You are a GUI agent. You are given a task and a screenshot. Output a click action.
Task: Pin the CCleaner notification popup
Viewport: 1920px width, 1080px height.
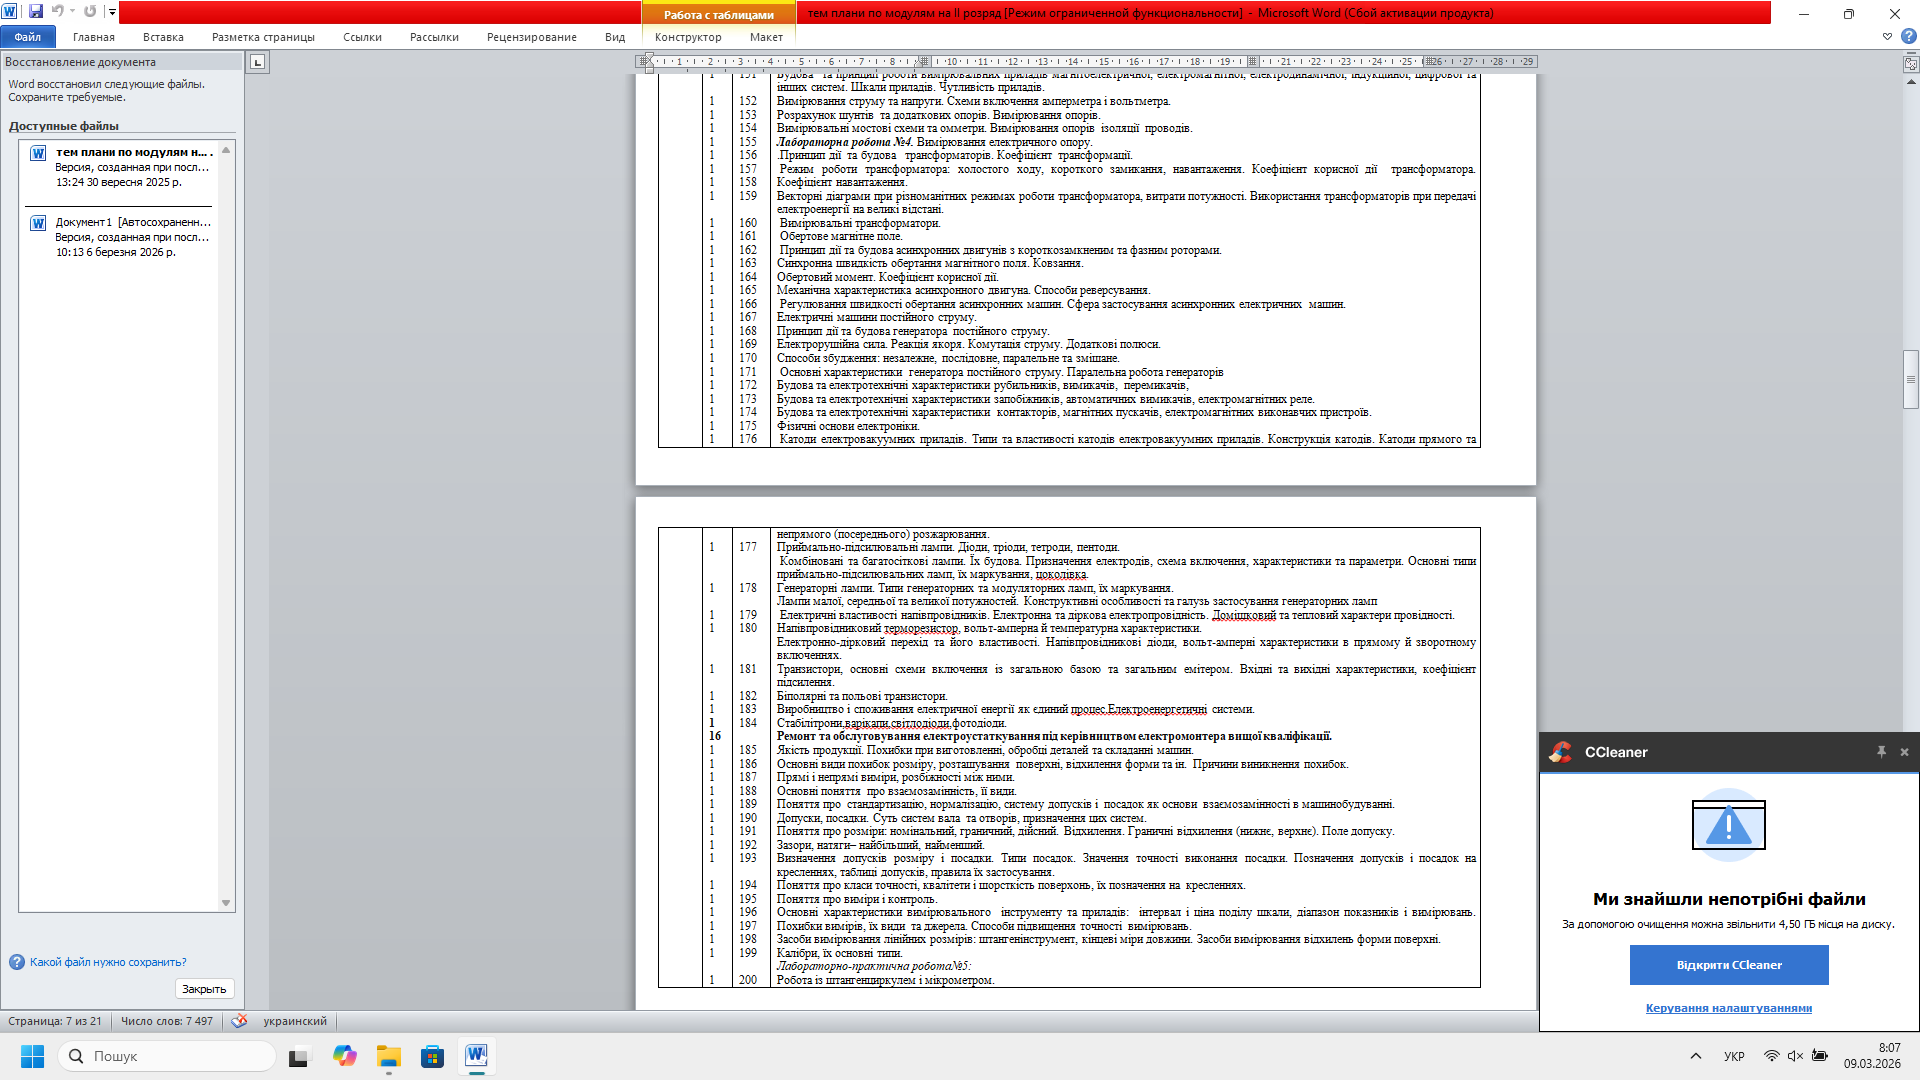point(1881,752)
